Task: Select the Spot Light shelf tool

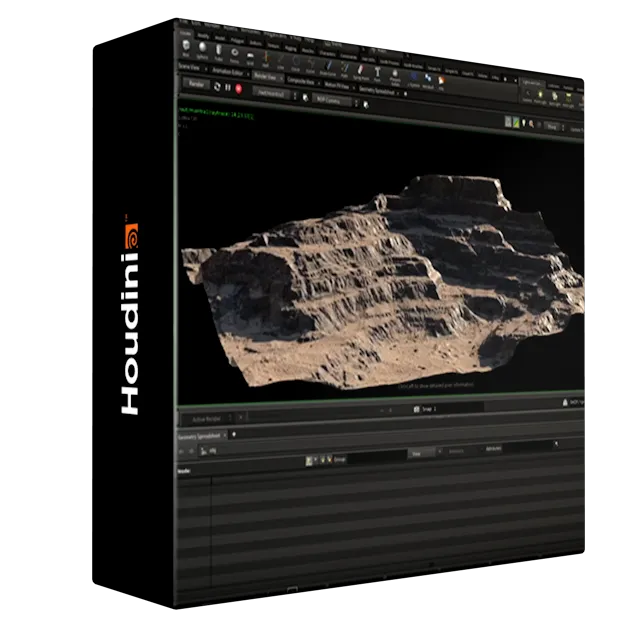Action: pos(554,99)
